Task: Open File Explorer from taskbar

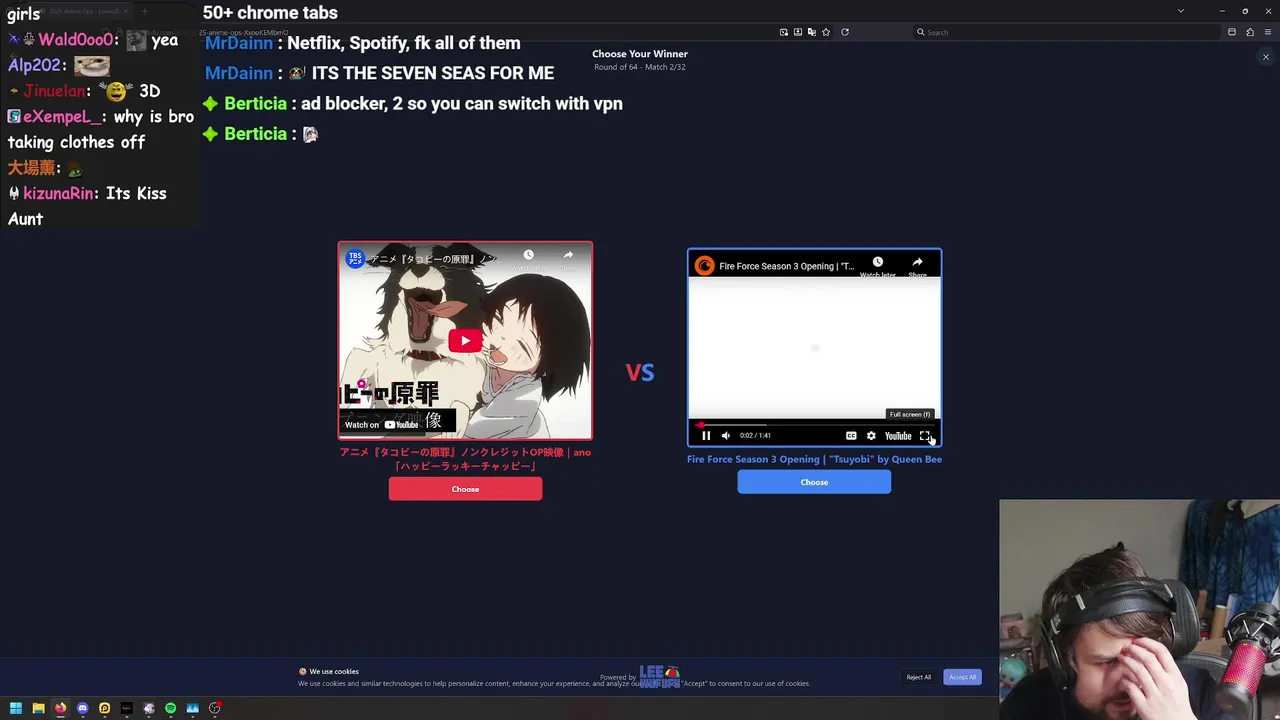Action: click(38, 708)
